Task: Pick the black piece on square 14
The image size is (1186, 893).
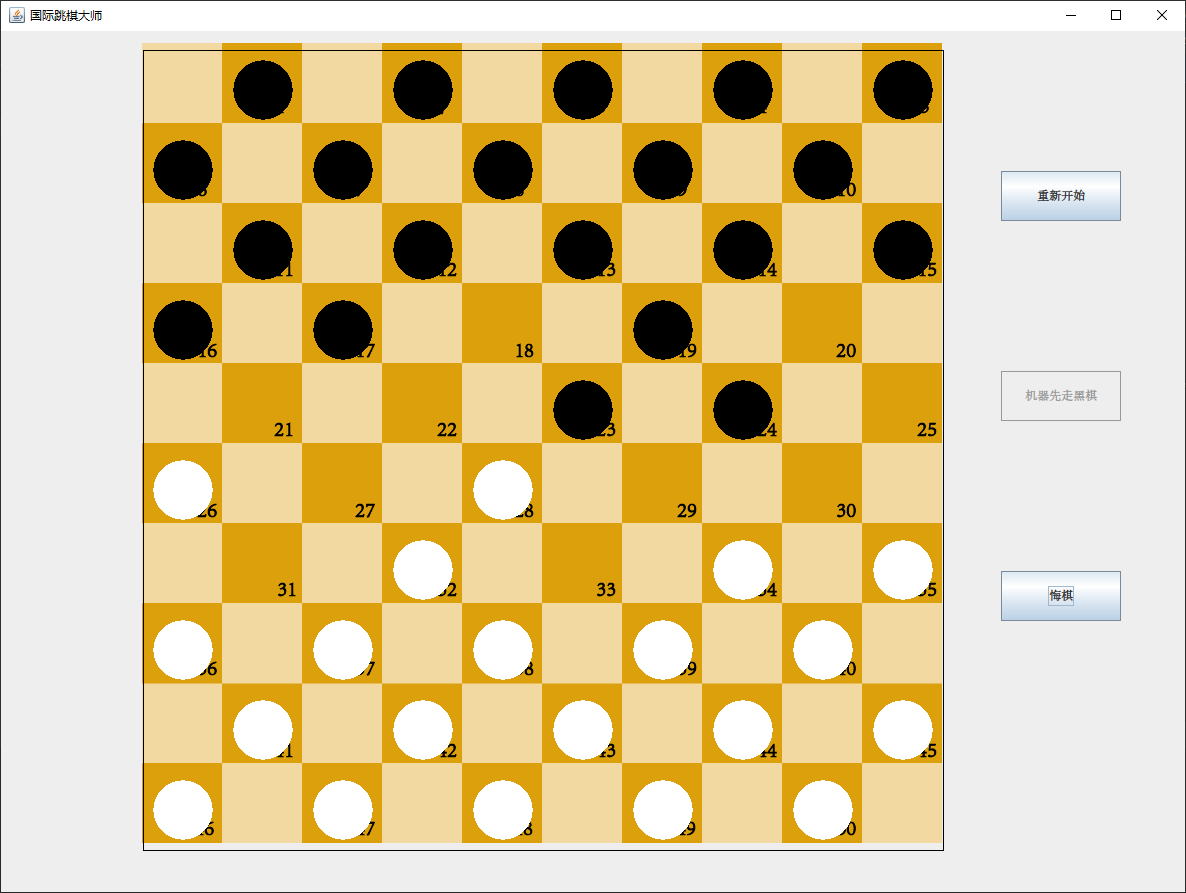Action: pos(743,250)
